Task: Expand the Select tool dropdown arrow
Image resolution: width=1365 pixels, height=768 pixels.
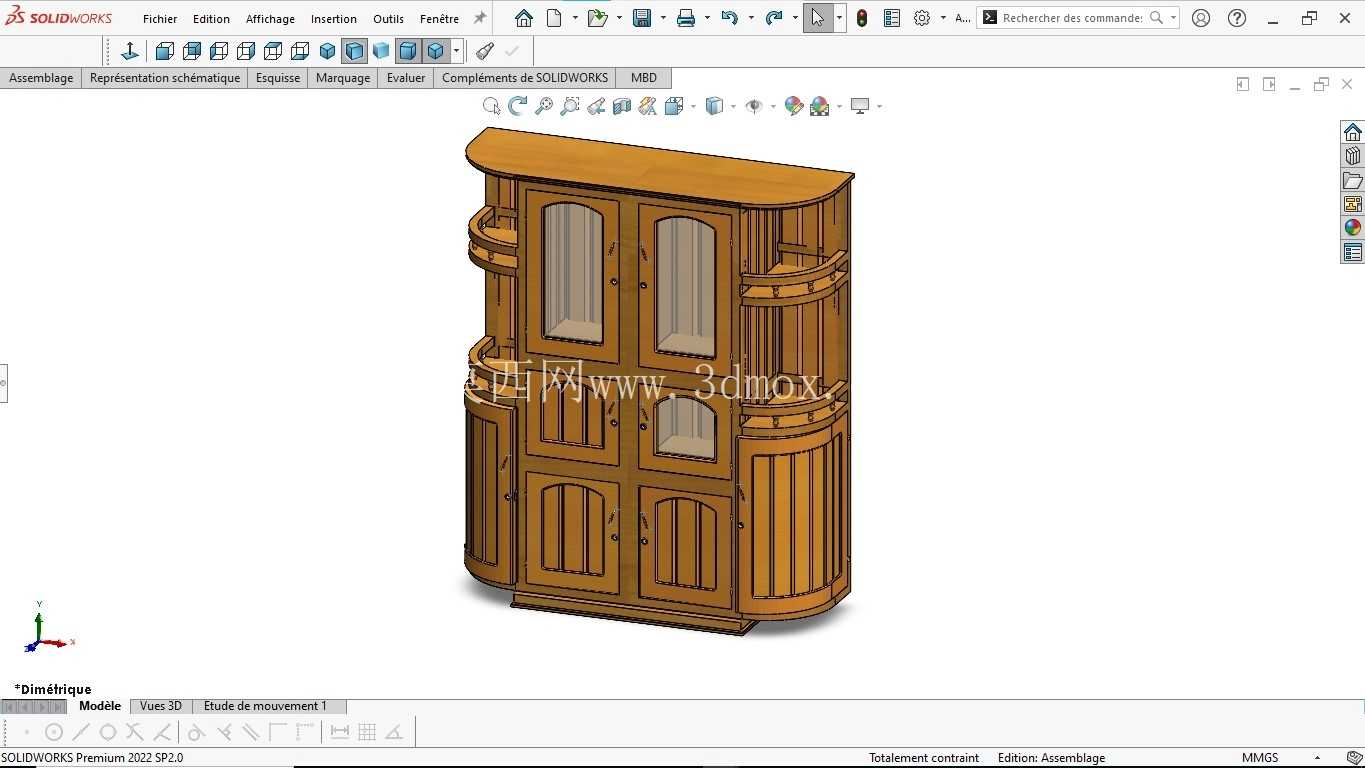Action: point(839,18)
